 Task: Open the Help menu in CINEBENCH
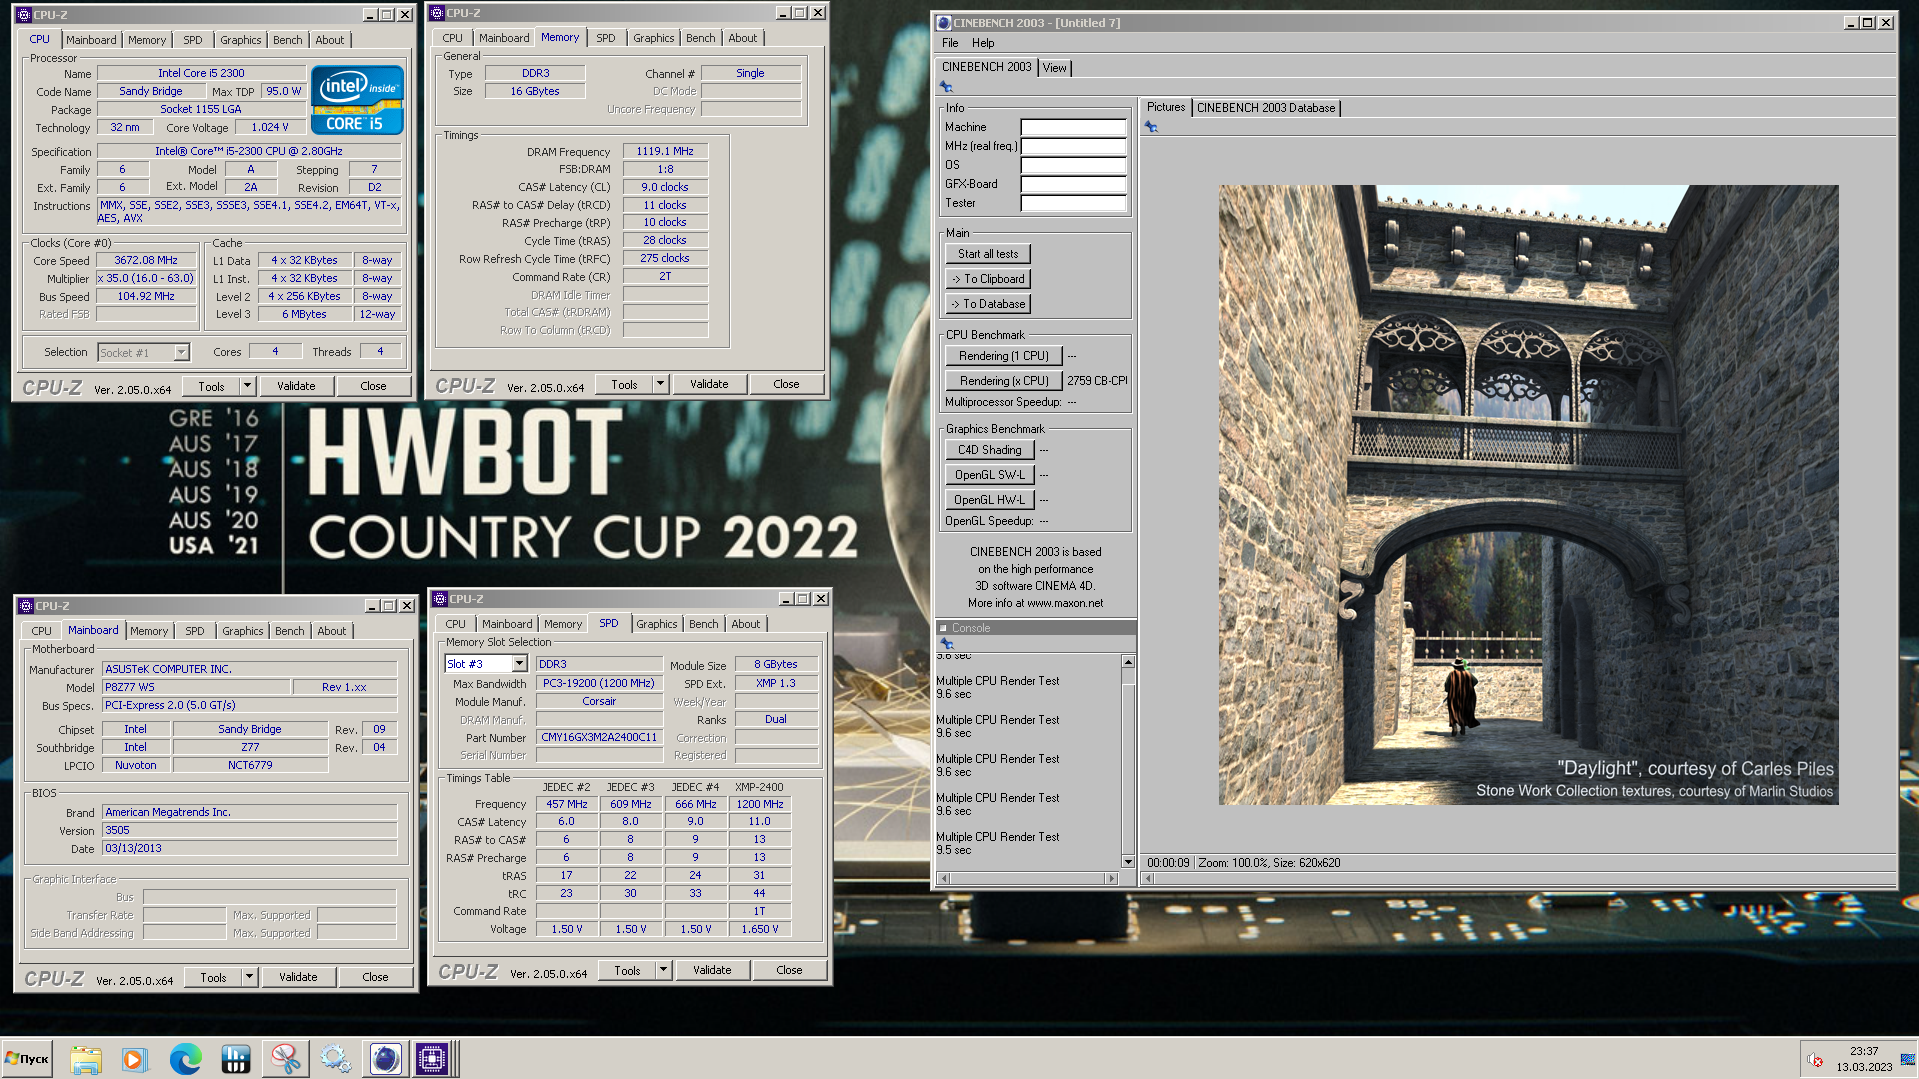(983, 43)
